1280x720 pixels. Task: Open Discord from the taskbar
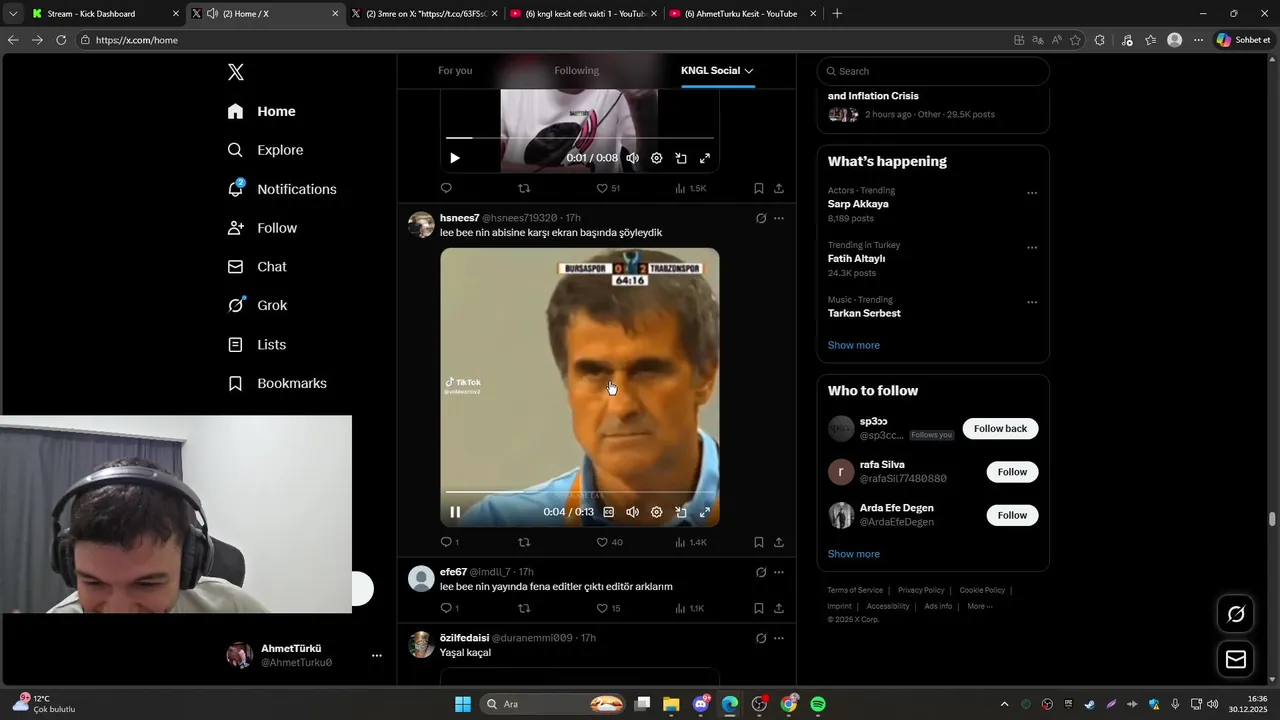(x=701, y=704)
